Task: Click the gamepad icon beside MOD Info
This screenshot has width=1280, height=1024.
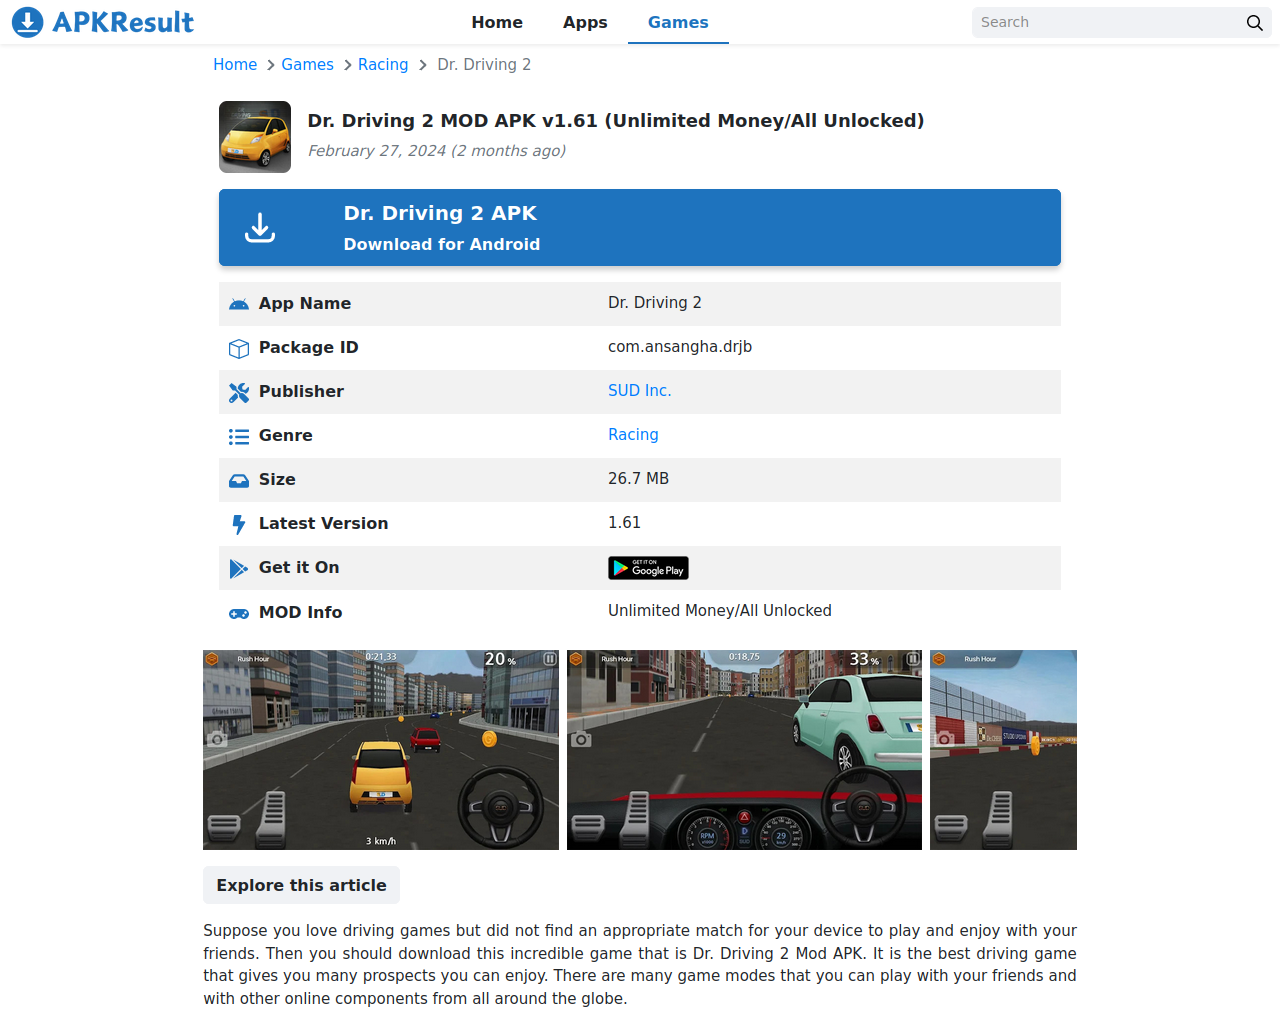Action: [239, 613]
